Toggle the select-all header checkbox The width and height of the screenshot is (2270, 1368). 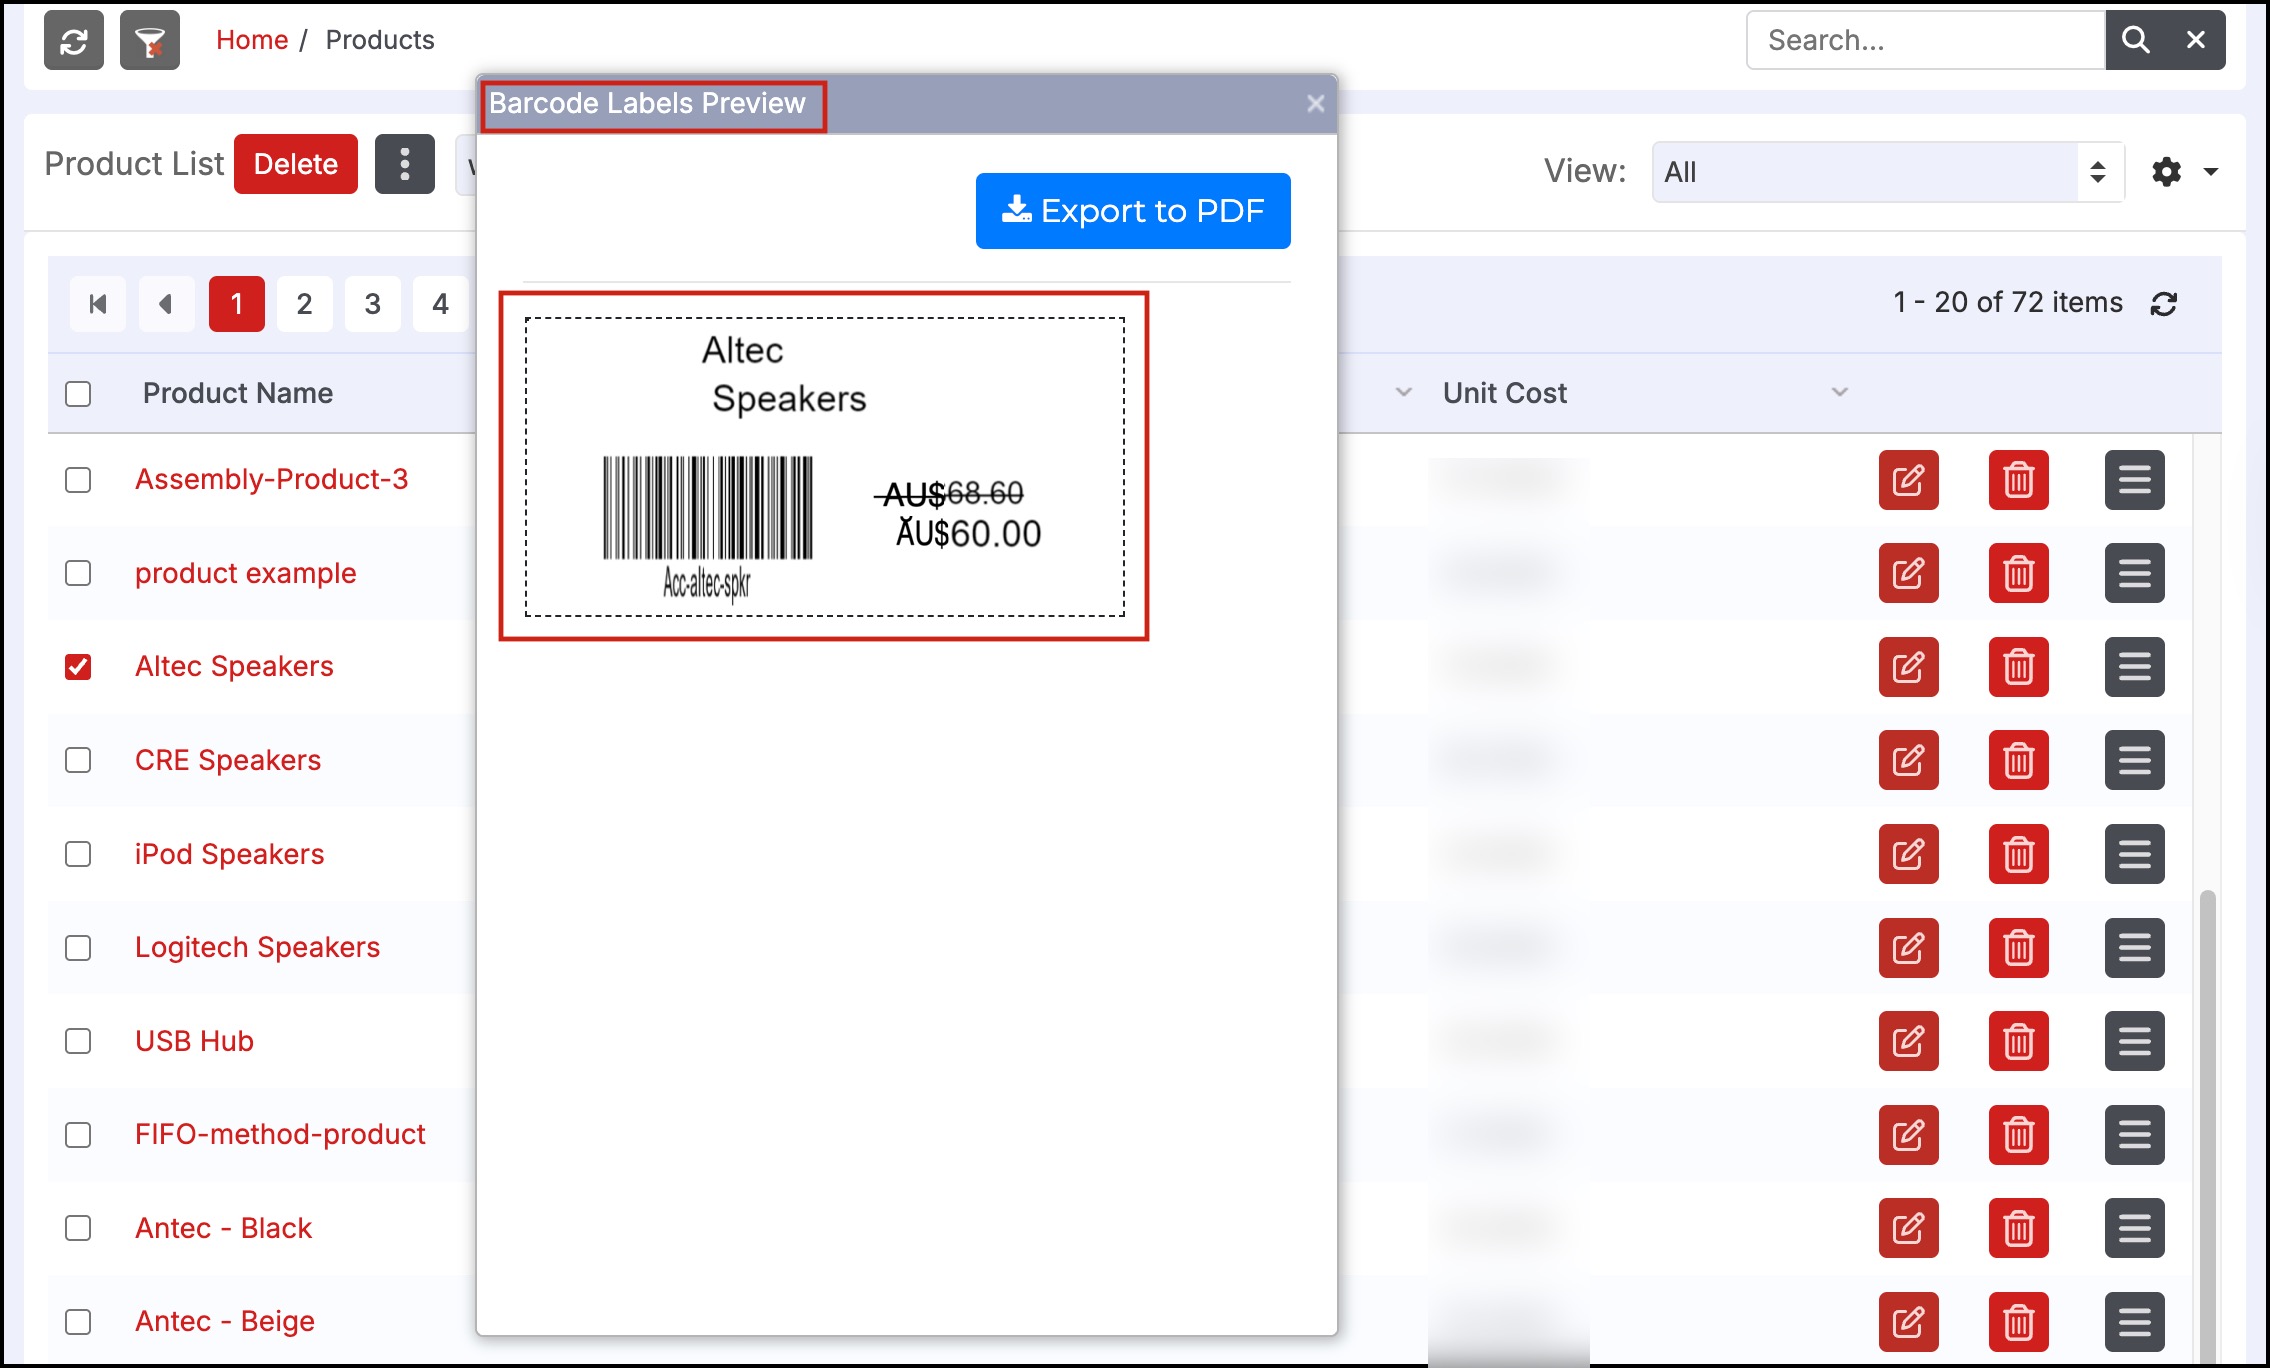pyautogui.click(x=78, y=393)
